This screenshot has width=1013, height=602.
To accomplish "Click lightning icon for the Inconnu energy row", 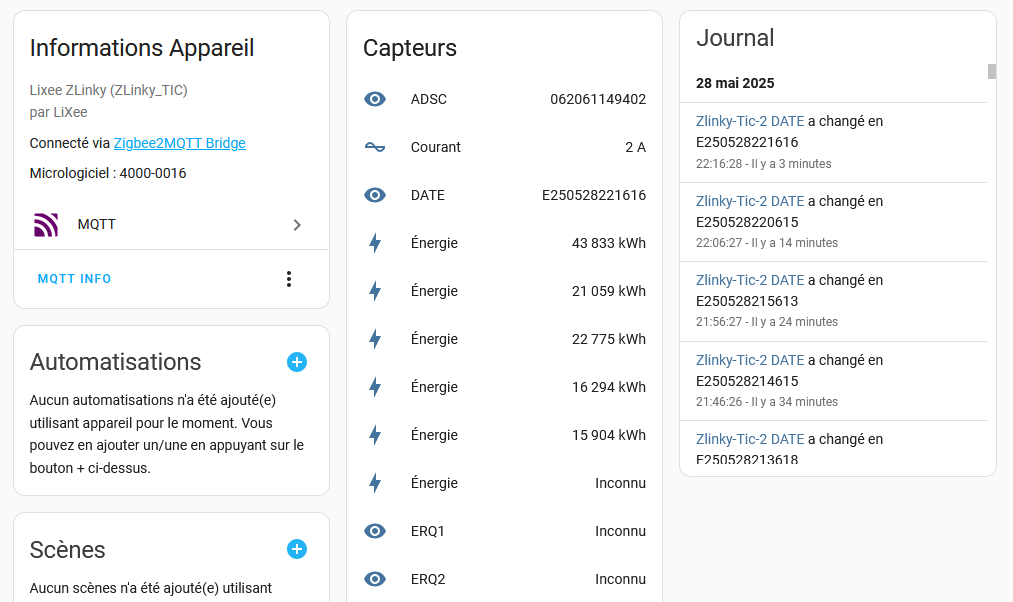I will [x=375, y=483].
